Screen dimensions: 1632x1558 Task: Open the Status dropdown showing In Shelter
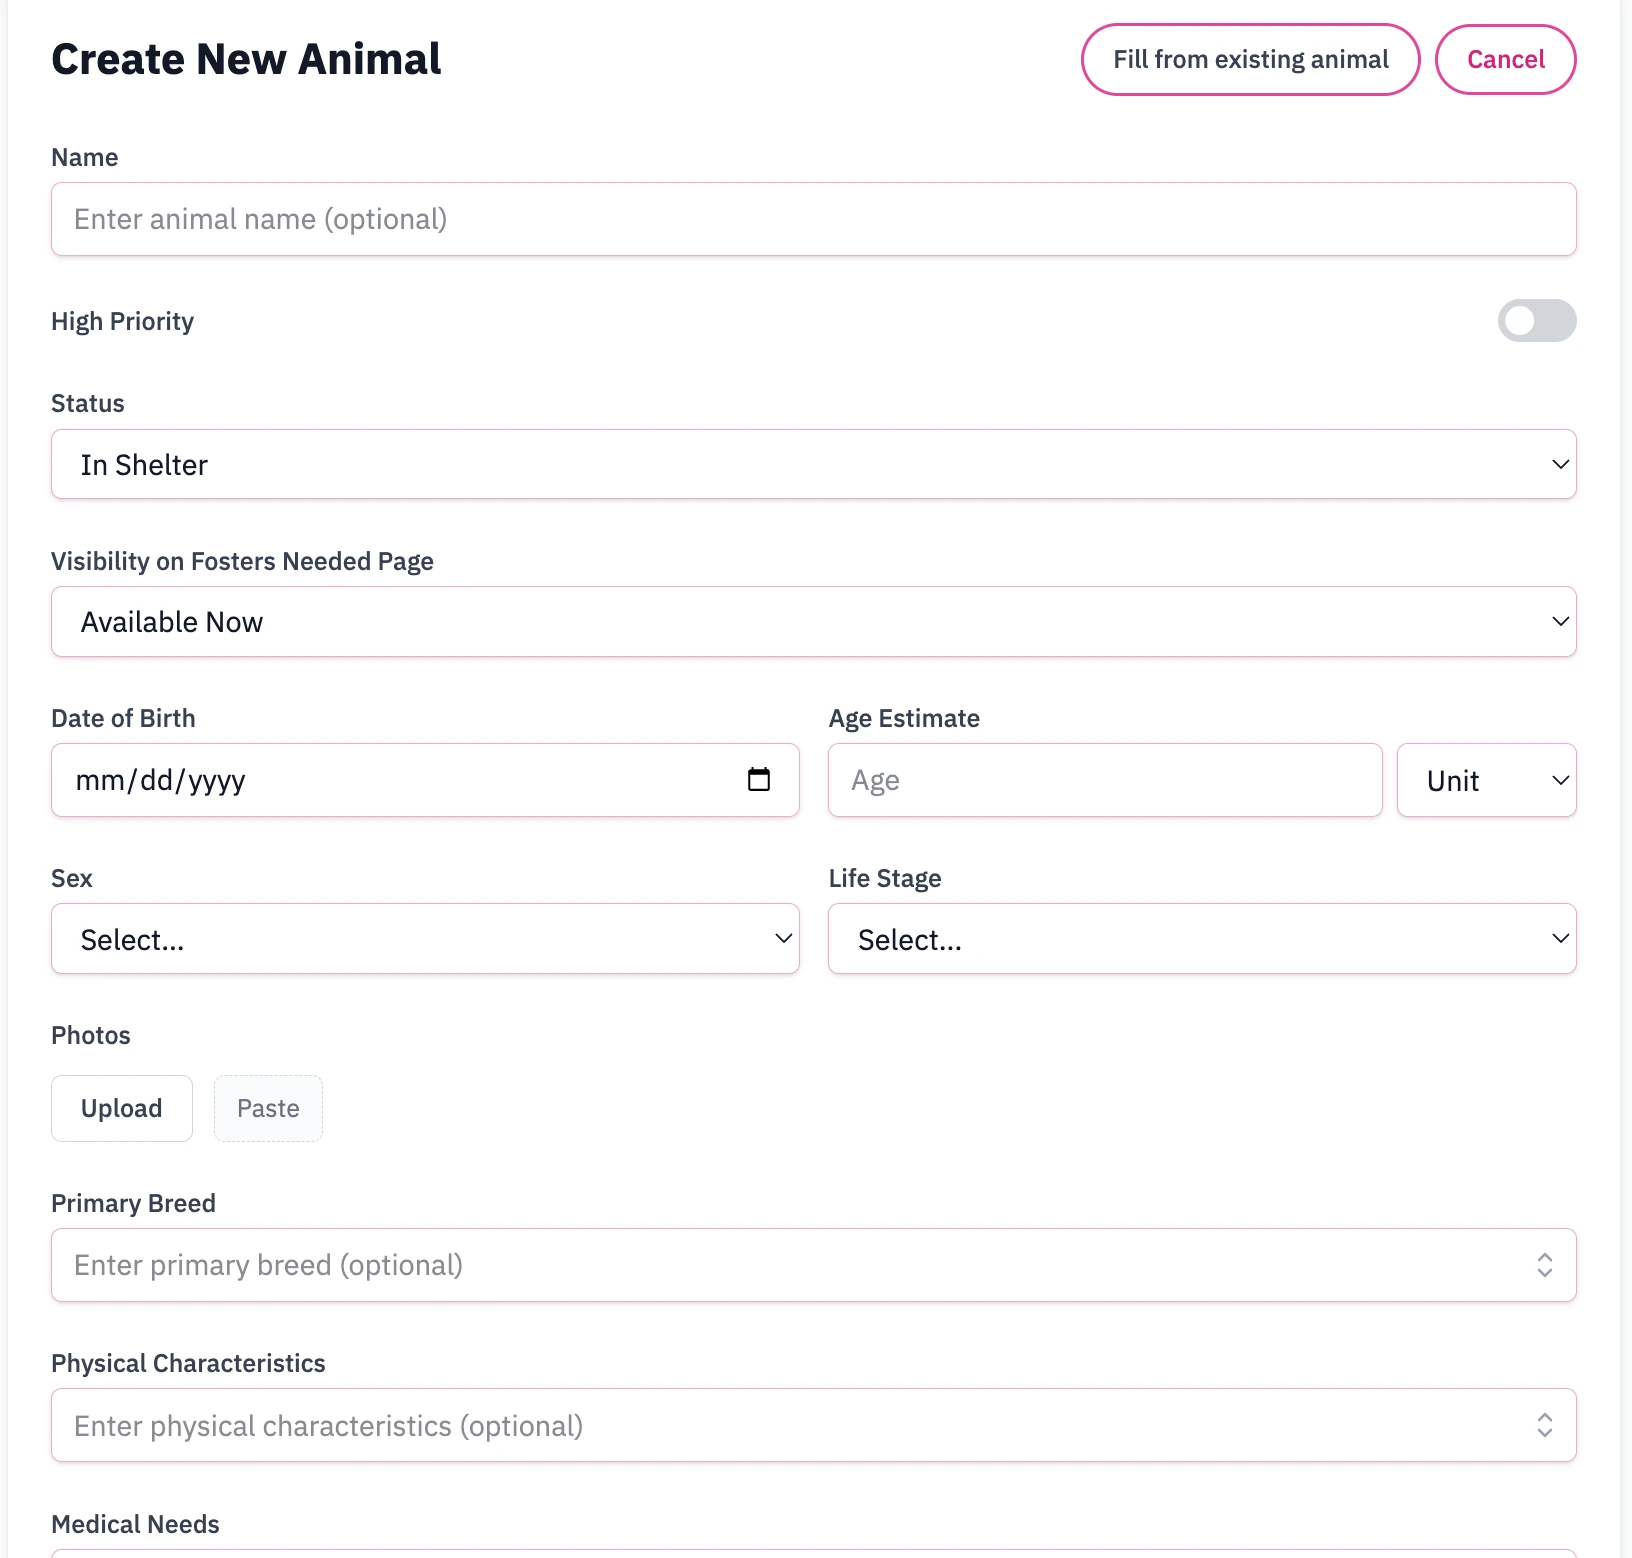coord(813,464)
